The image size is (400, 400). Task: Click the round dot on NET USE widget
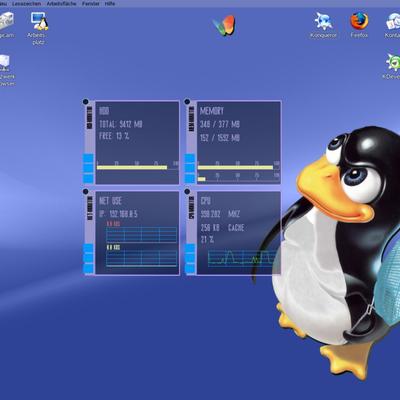click(x=86, y=192)
